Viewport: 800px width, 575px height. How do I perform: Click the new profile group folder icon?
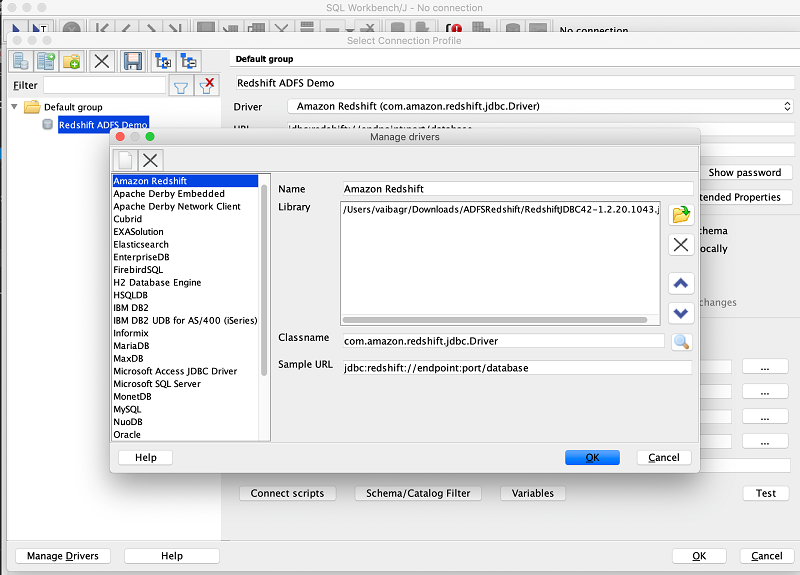pos(71,62)
